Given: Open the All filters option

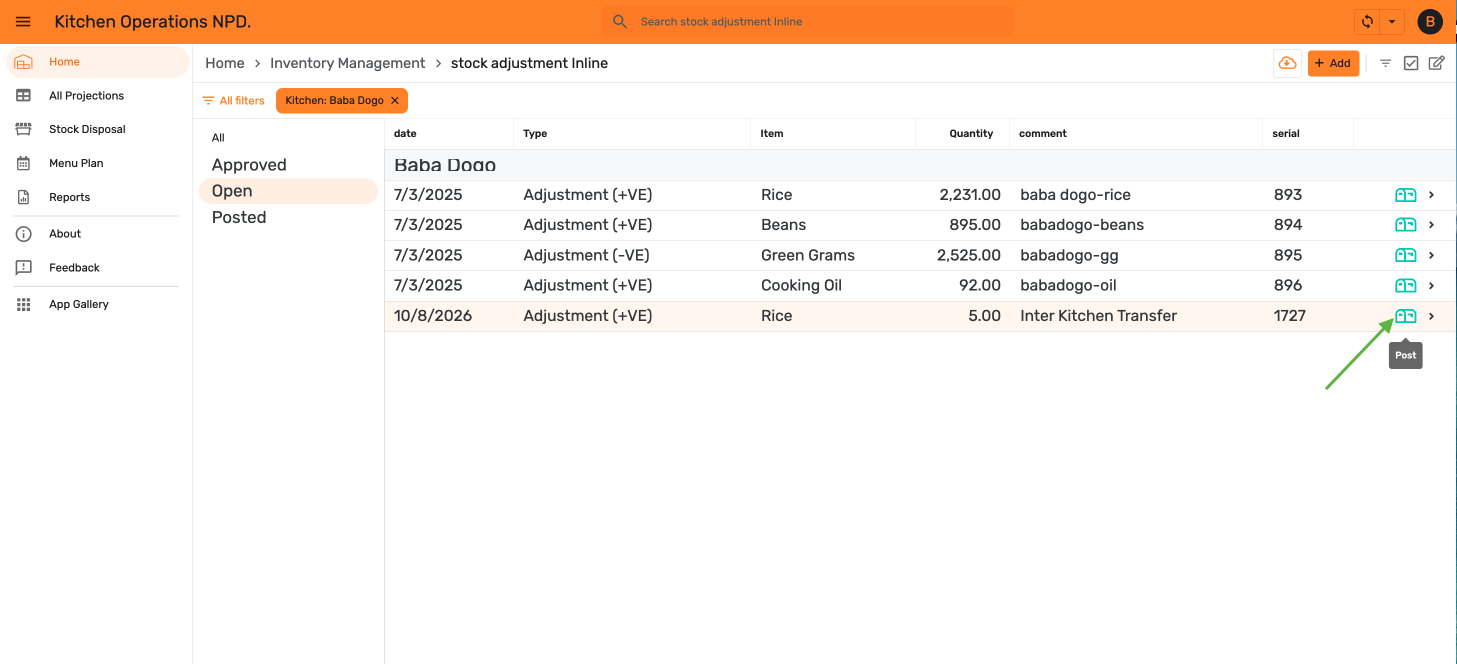Looking at the screenshot, I should [x=233, y=101].
